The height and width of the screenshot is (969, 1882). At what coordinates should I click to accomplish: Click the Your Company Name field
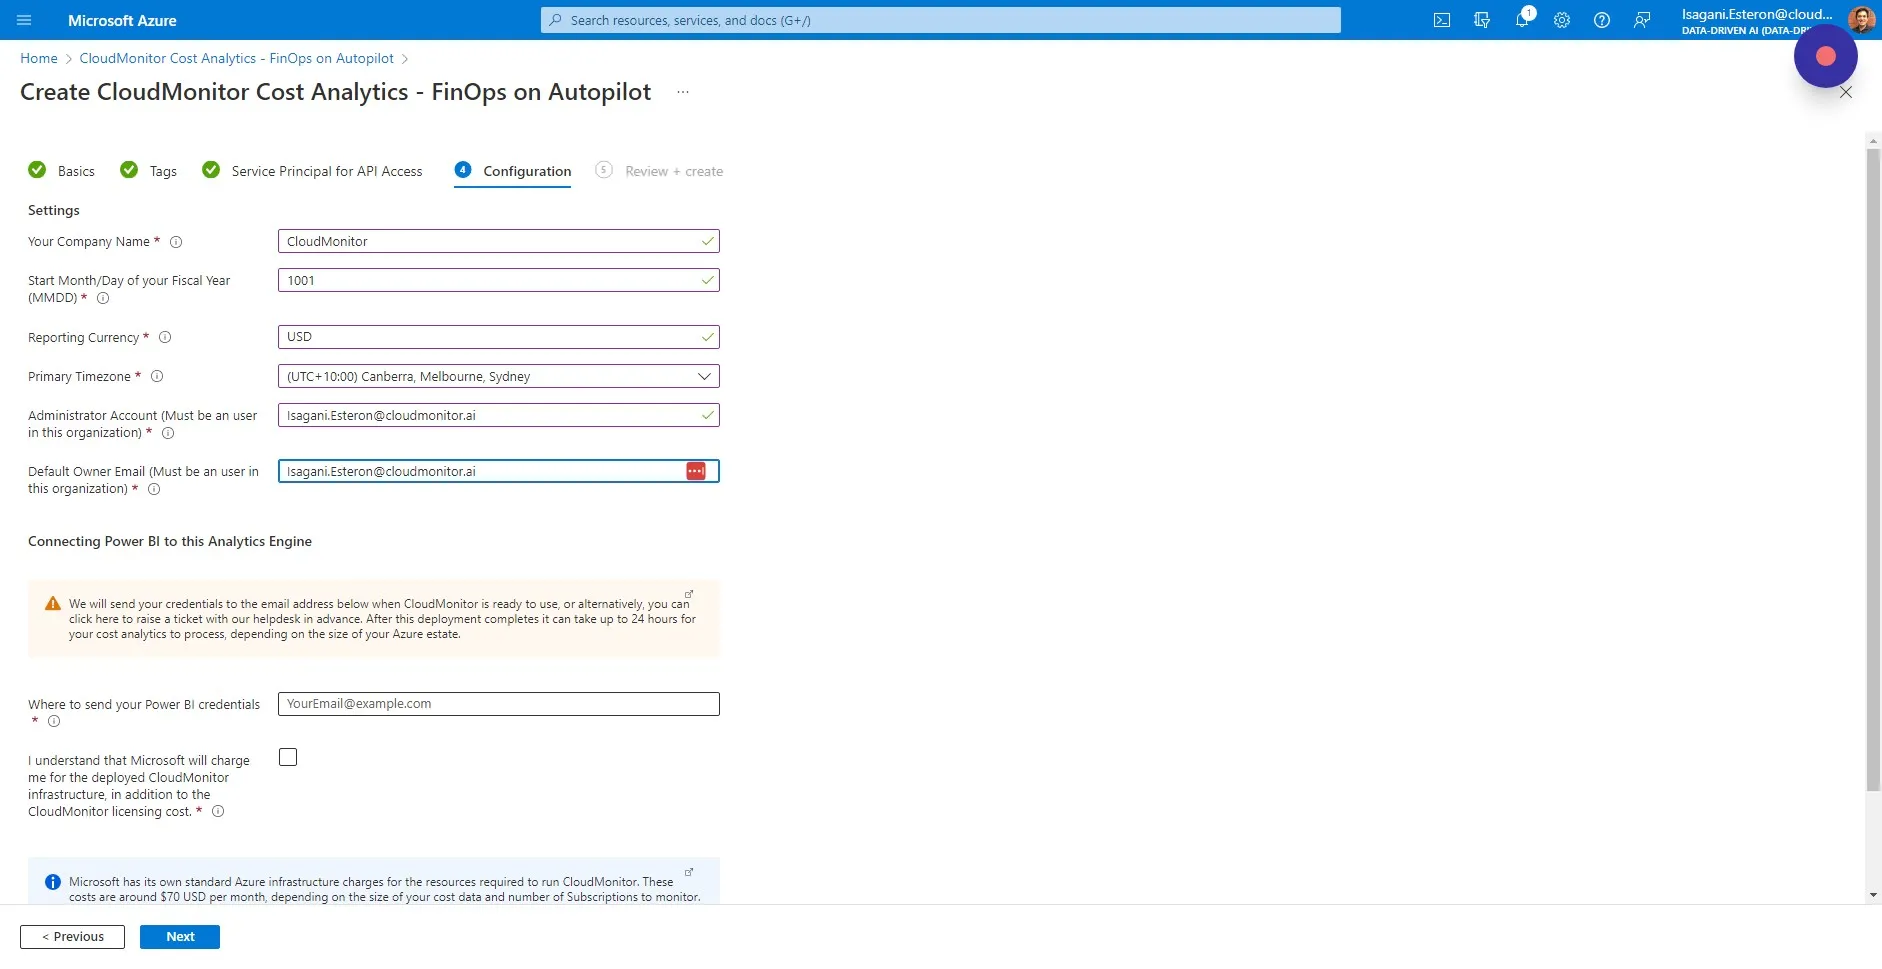[x=498, y=242]
